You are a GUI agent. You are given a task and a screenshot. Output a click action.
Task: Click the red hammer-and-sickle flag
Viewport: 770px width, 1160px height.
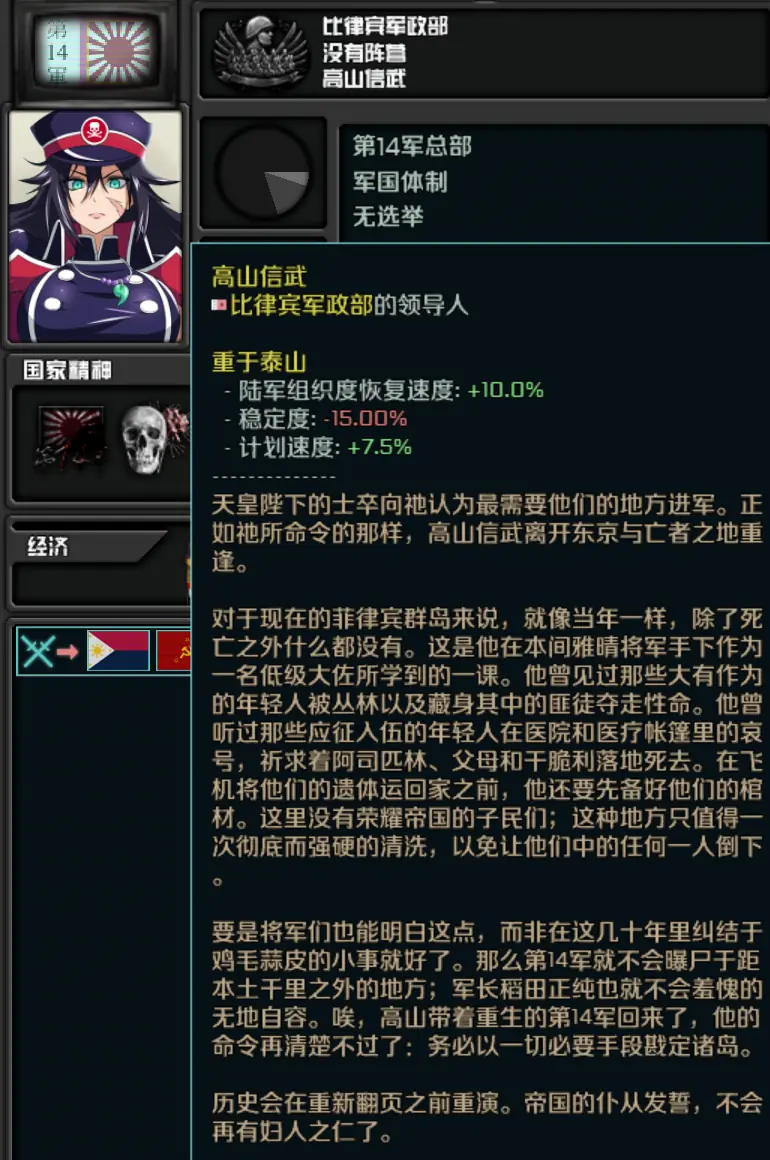point(175,650)
